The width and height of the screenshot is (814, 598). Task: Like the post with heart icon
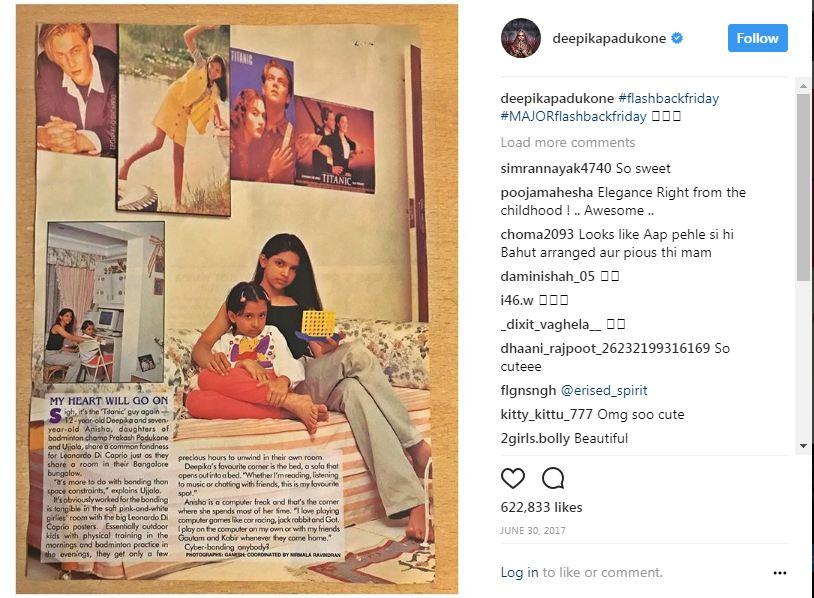pos(513,478)
